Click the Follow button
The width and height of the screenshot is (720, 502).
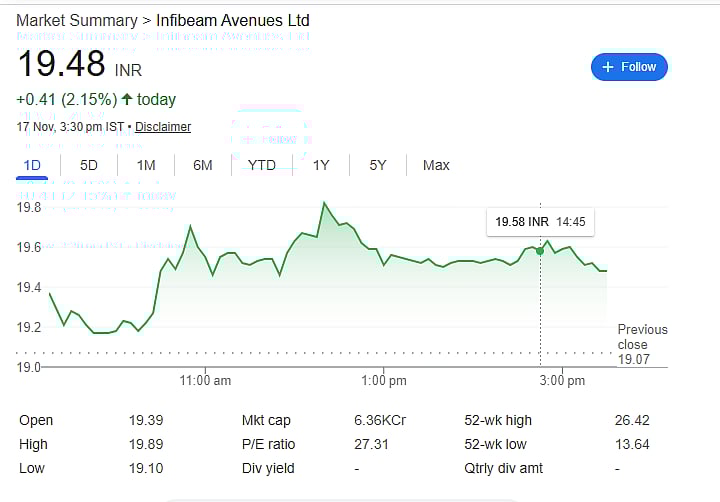point(629,67)
